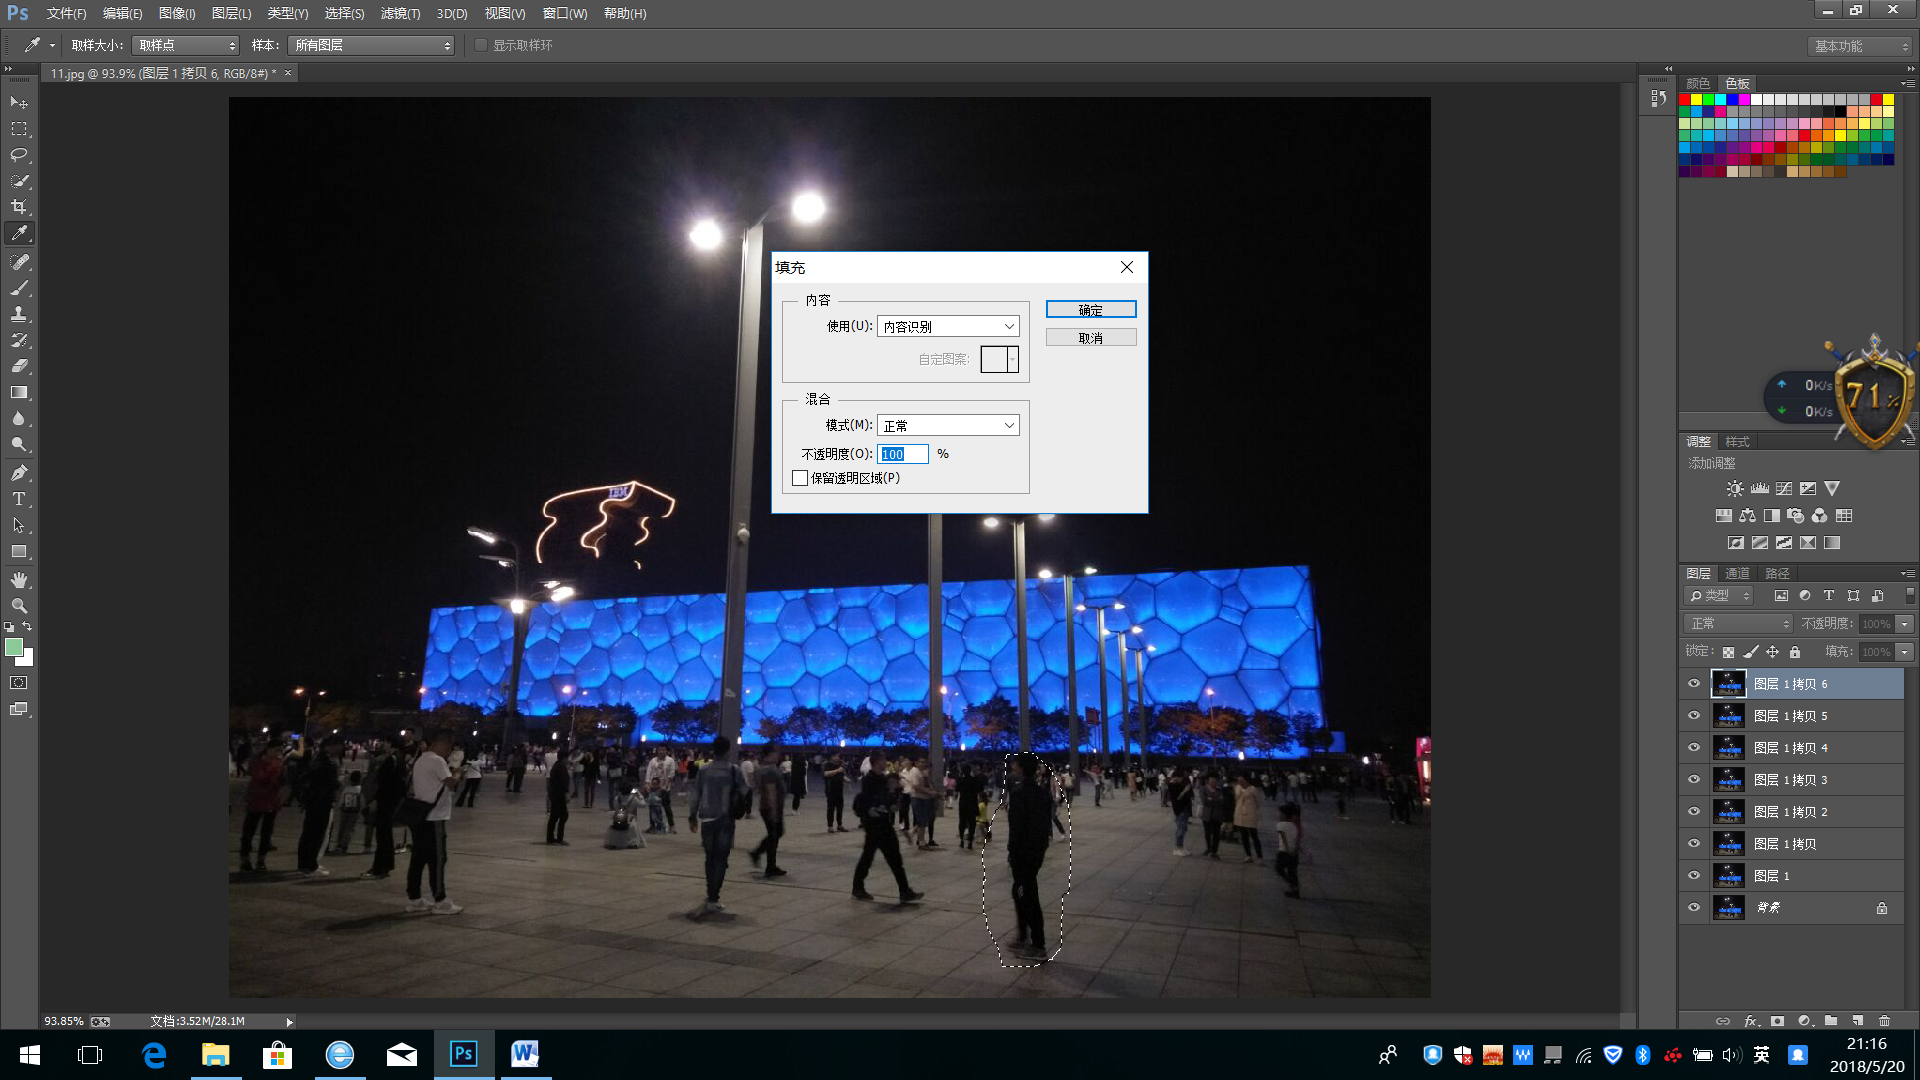Select the Brush tool

[19, 288]
